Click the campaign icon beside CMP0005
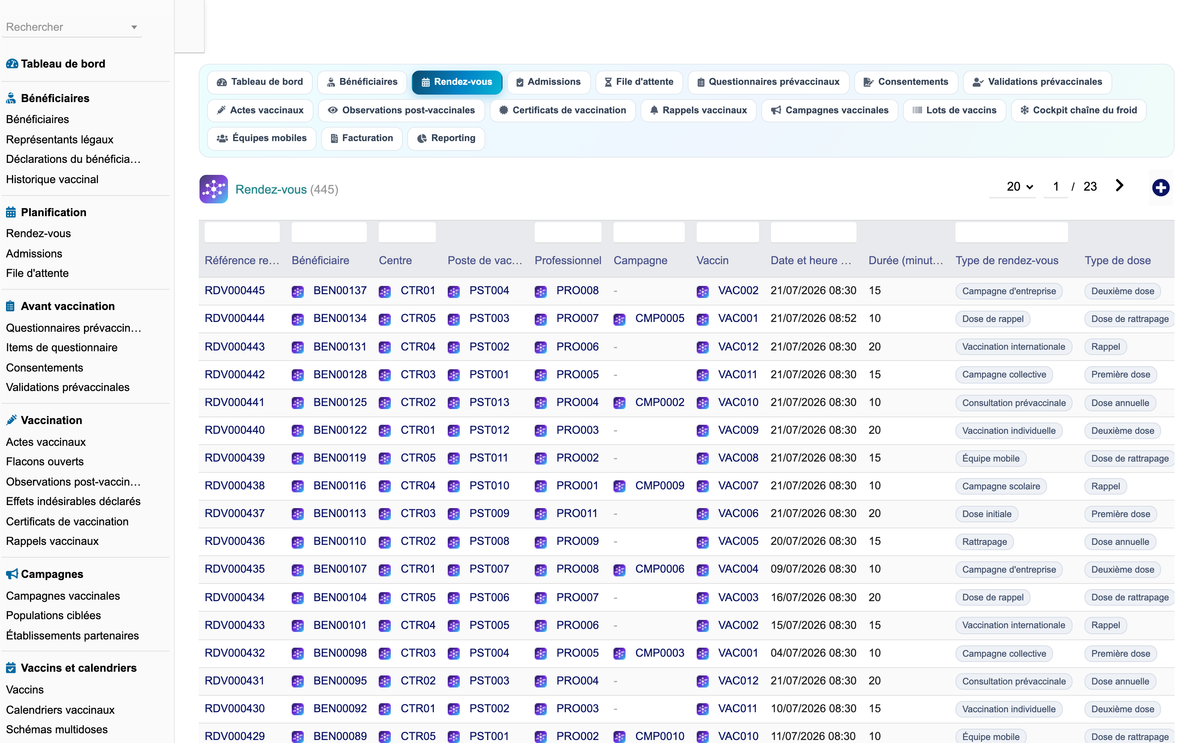Viewport: 1200px width, 743px height. tap(619, 319)
